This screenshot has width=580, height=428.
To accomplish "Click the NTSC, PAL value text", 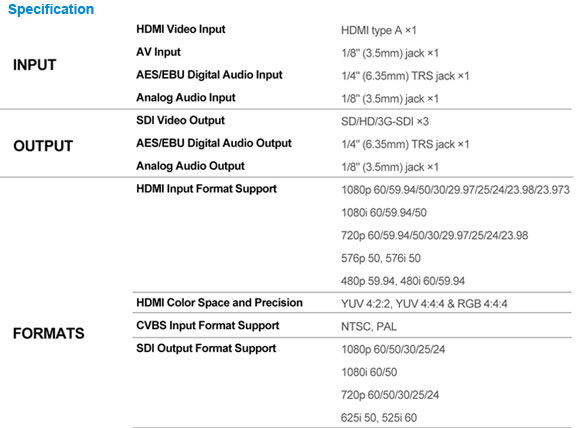I will [369, 327].
